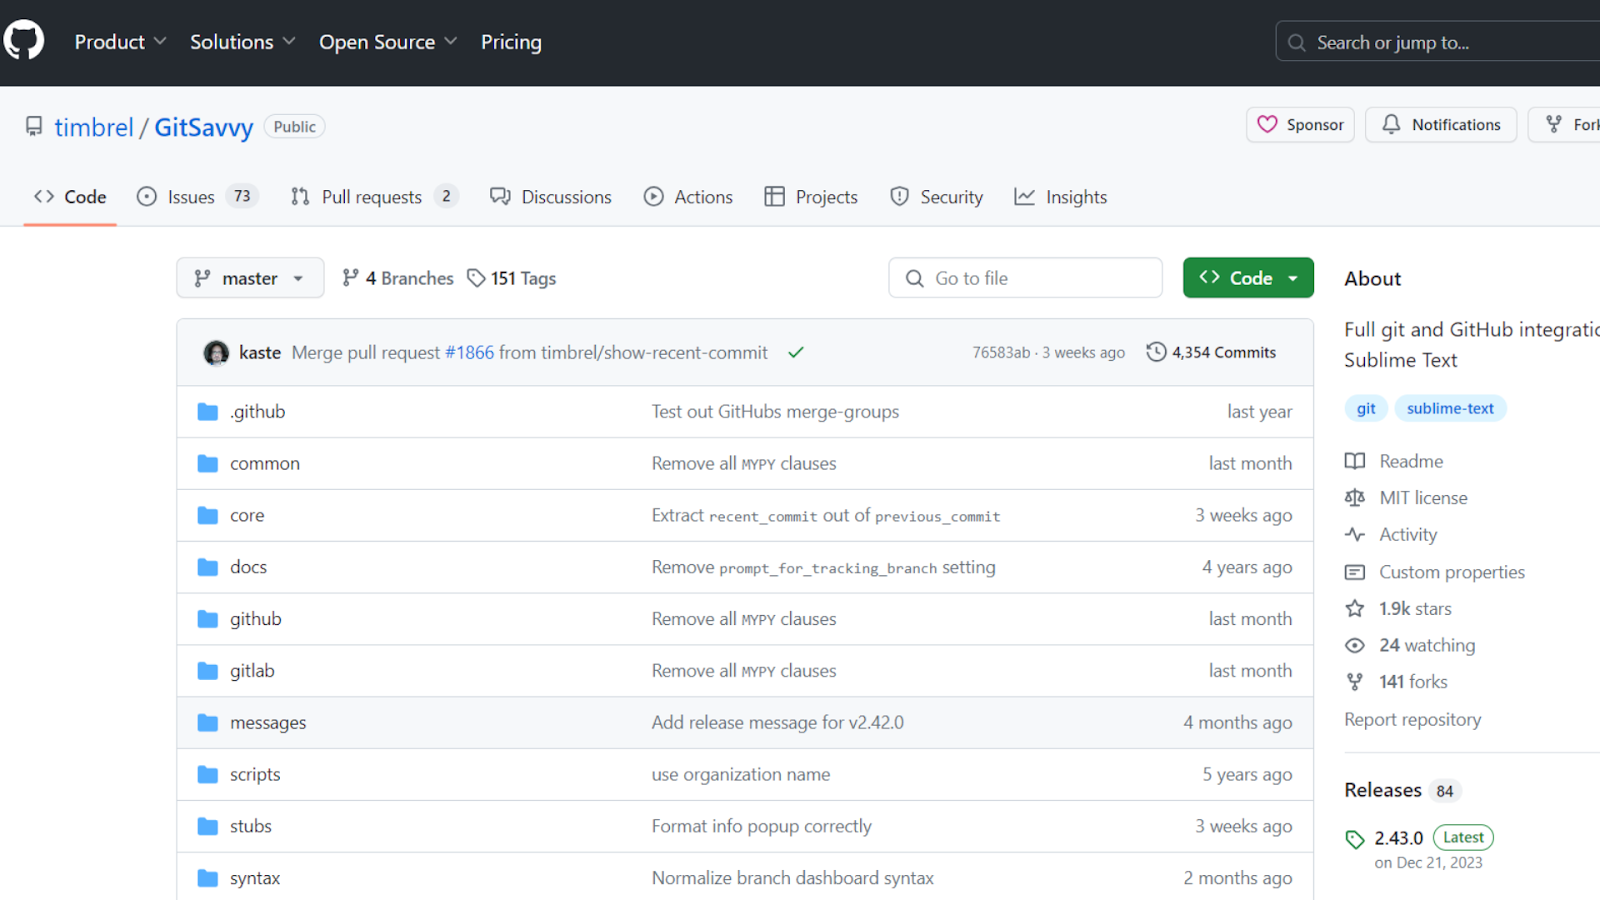Open commit 'Normalize branch dashboard syntax'
Screen dimensions: 1600x900
793,878
